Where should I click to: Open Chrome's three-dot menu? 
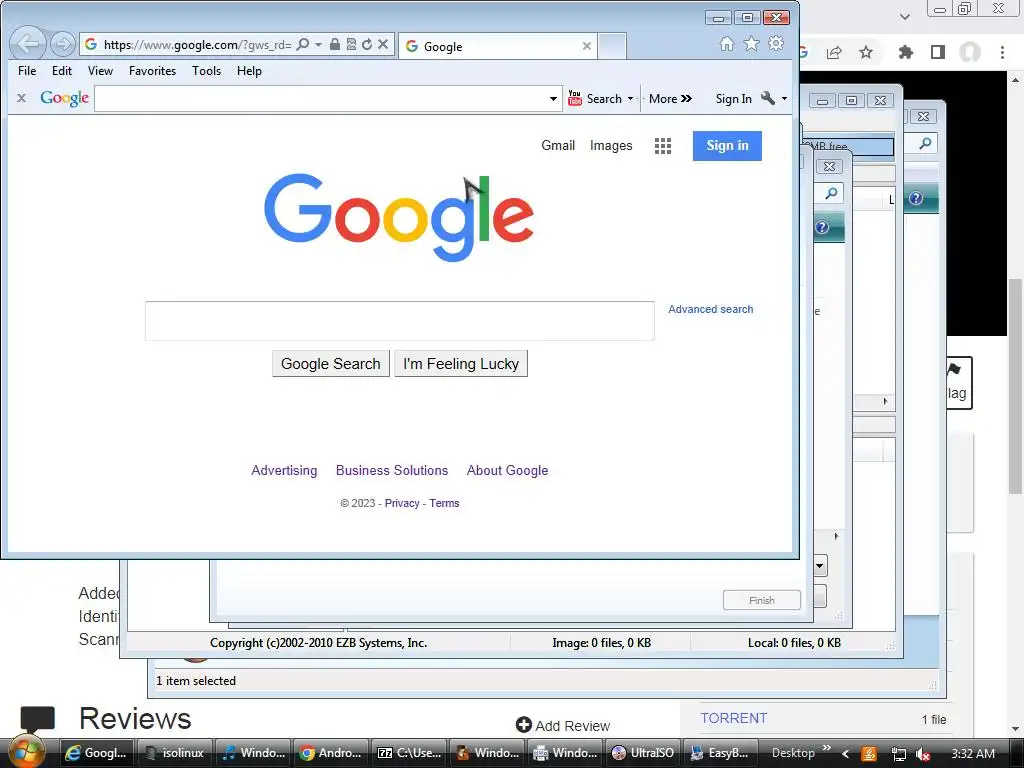pyautogui.click(x=1002, y=52)
